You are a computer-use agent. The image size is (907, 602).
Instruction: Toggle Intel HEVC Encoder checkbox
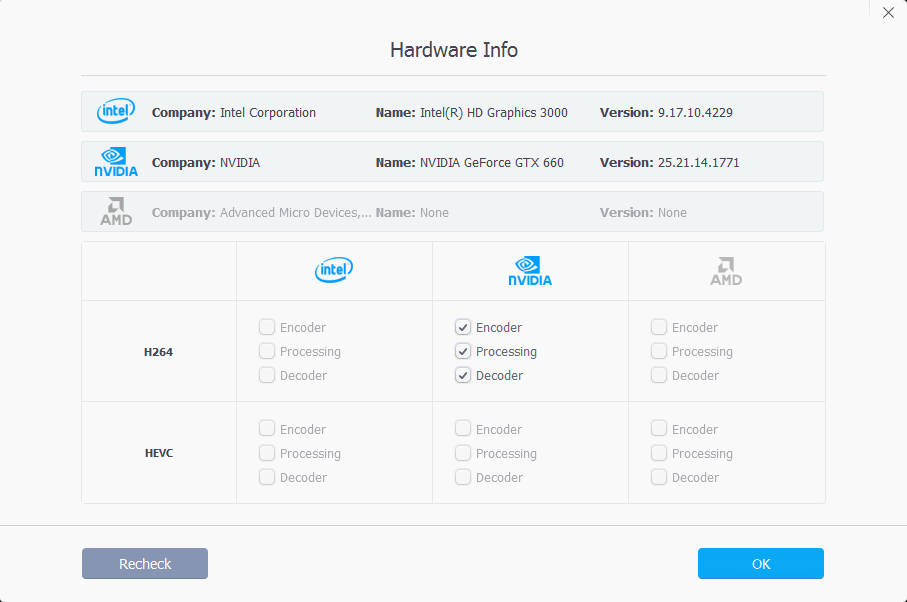coord(267,429)
